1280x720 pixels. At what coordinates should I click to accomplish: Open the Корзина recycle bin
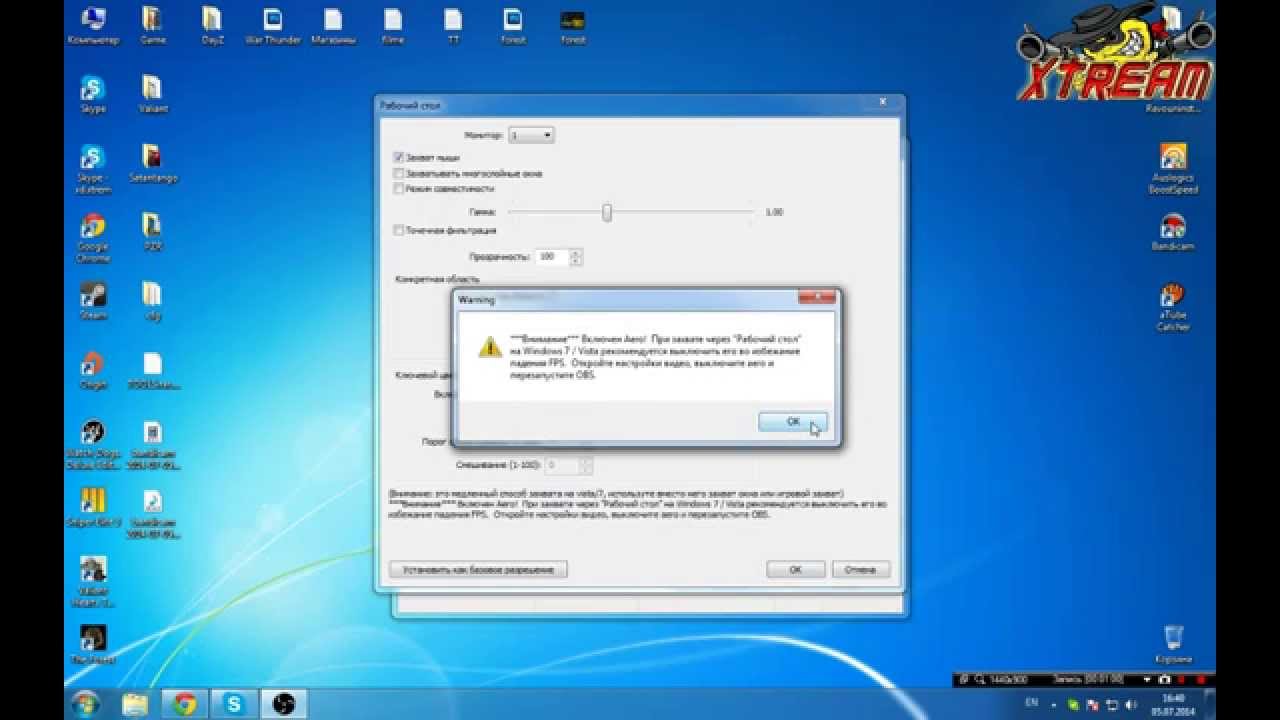tap(1173, 645)
